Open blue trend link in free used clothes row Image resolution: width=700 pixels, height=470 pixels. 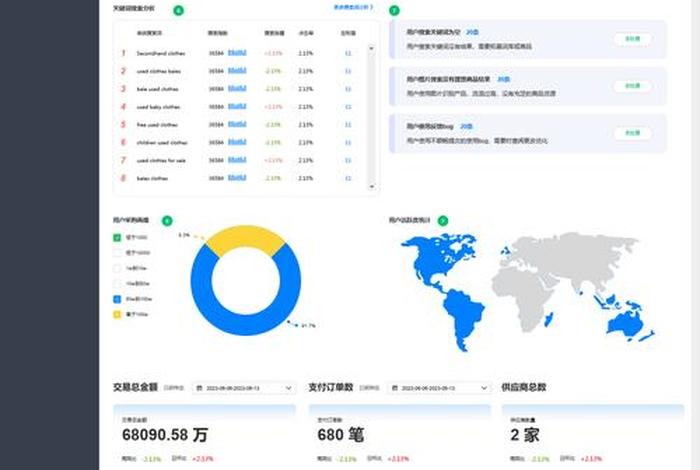(237, 124)
